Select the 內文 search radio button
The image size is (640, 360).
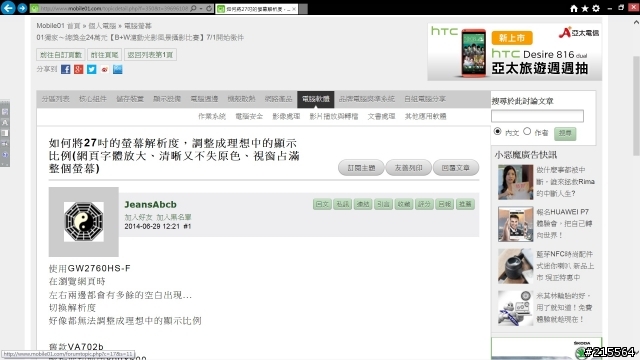(x=497, y=131)
